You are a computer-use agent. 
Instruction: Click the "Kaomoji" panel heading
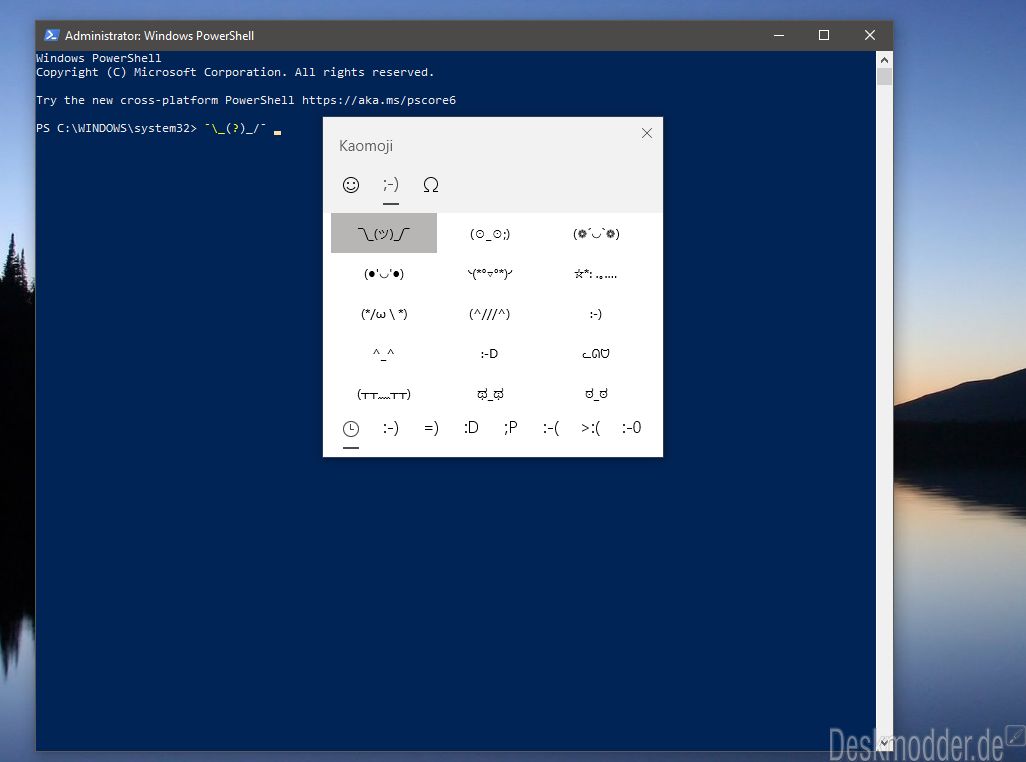pos(366,146)
